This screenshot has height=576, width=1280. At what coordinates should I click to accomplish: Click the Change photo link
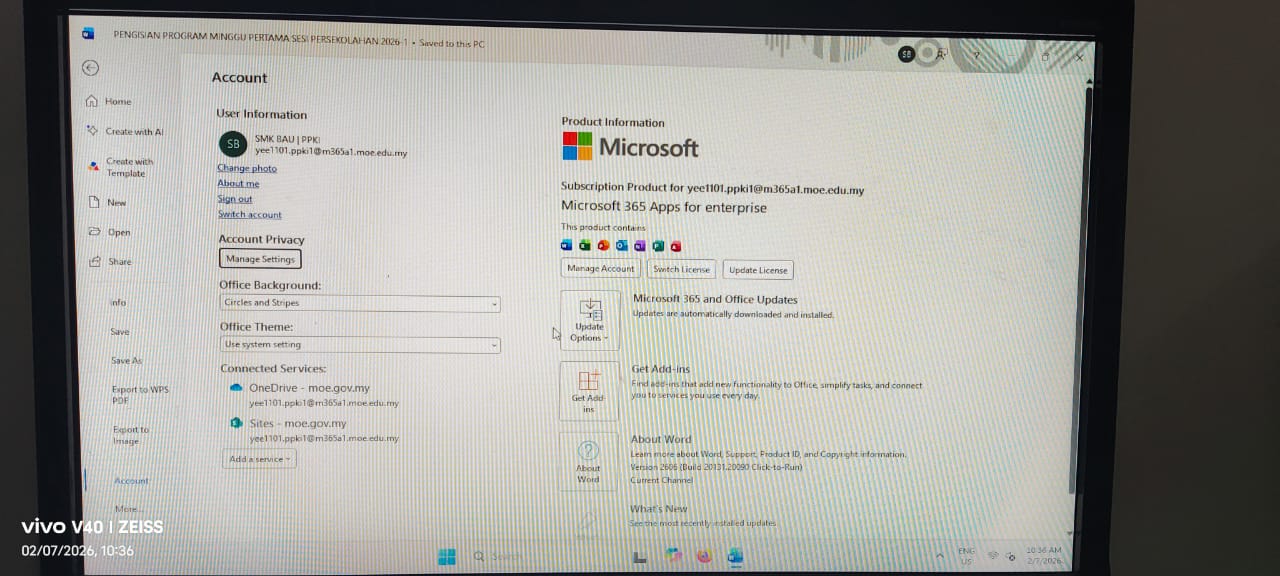pos(247,168)
